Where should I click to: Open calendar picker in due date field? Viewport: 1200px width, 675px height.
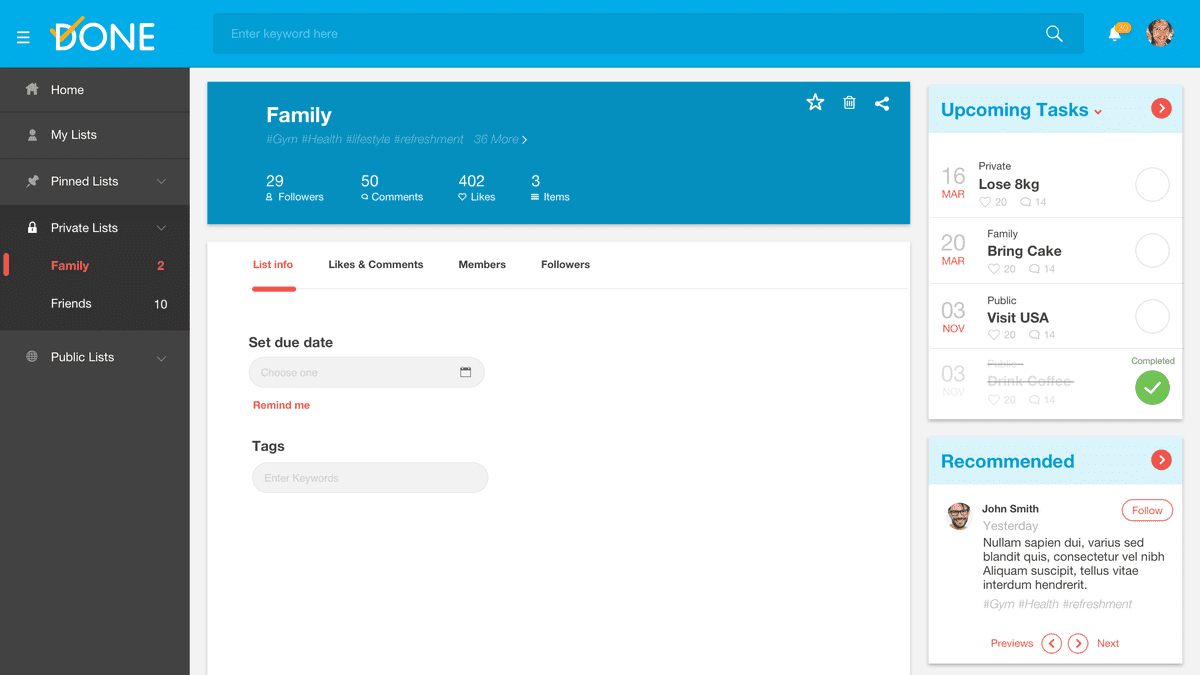(465, 372)
